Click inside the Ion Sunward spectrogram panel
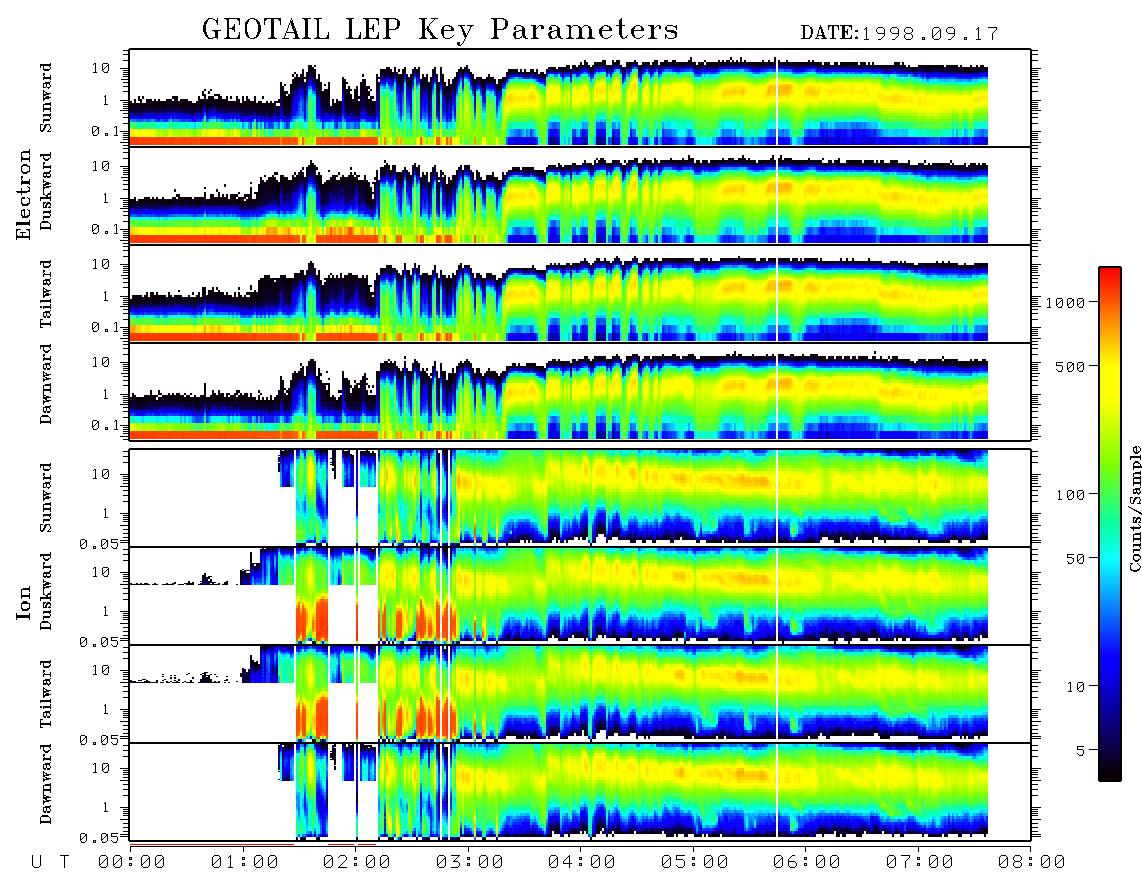Image resolution: width=1142 pixels, height=880 pixels. 580,498
